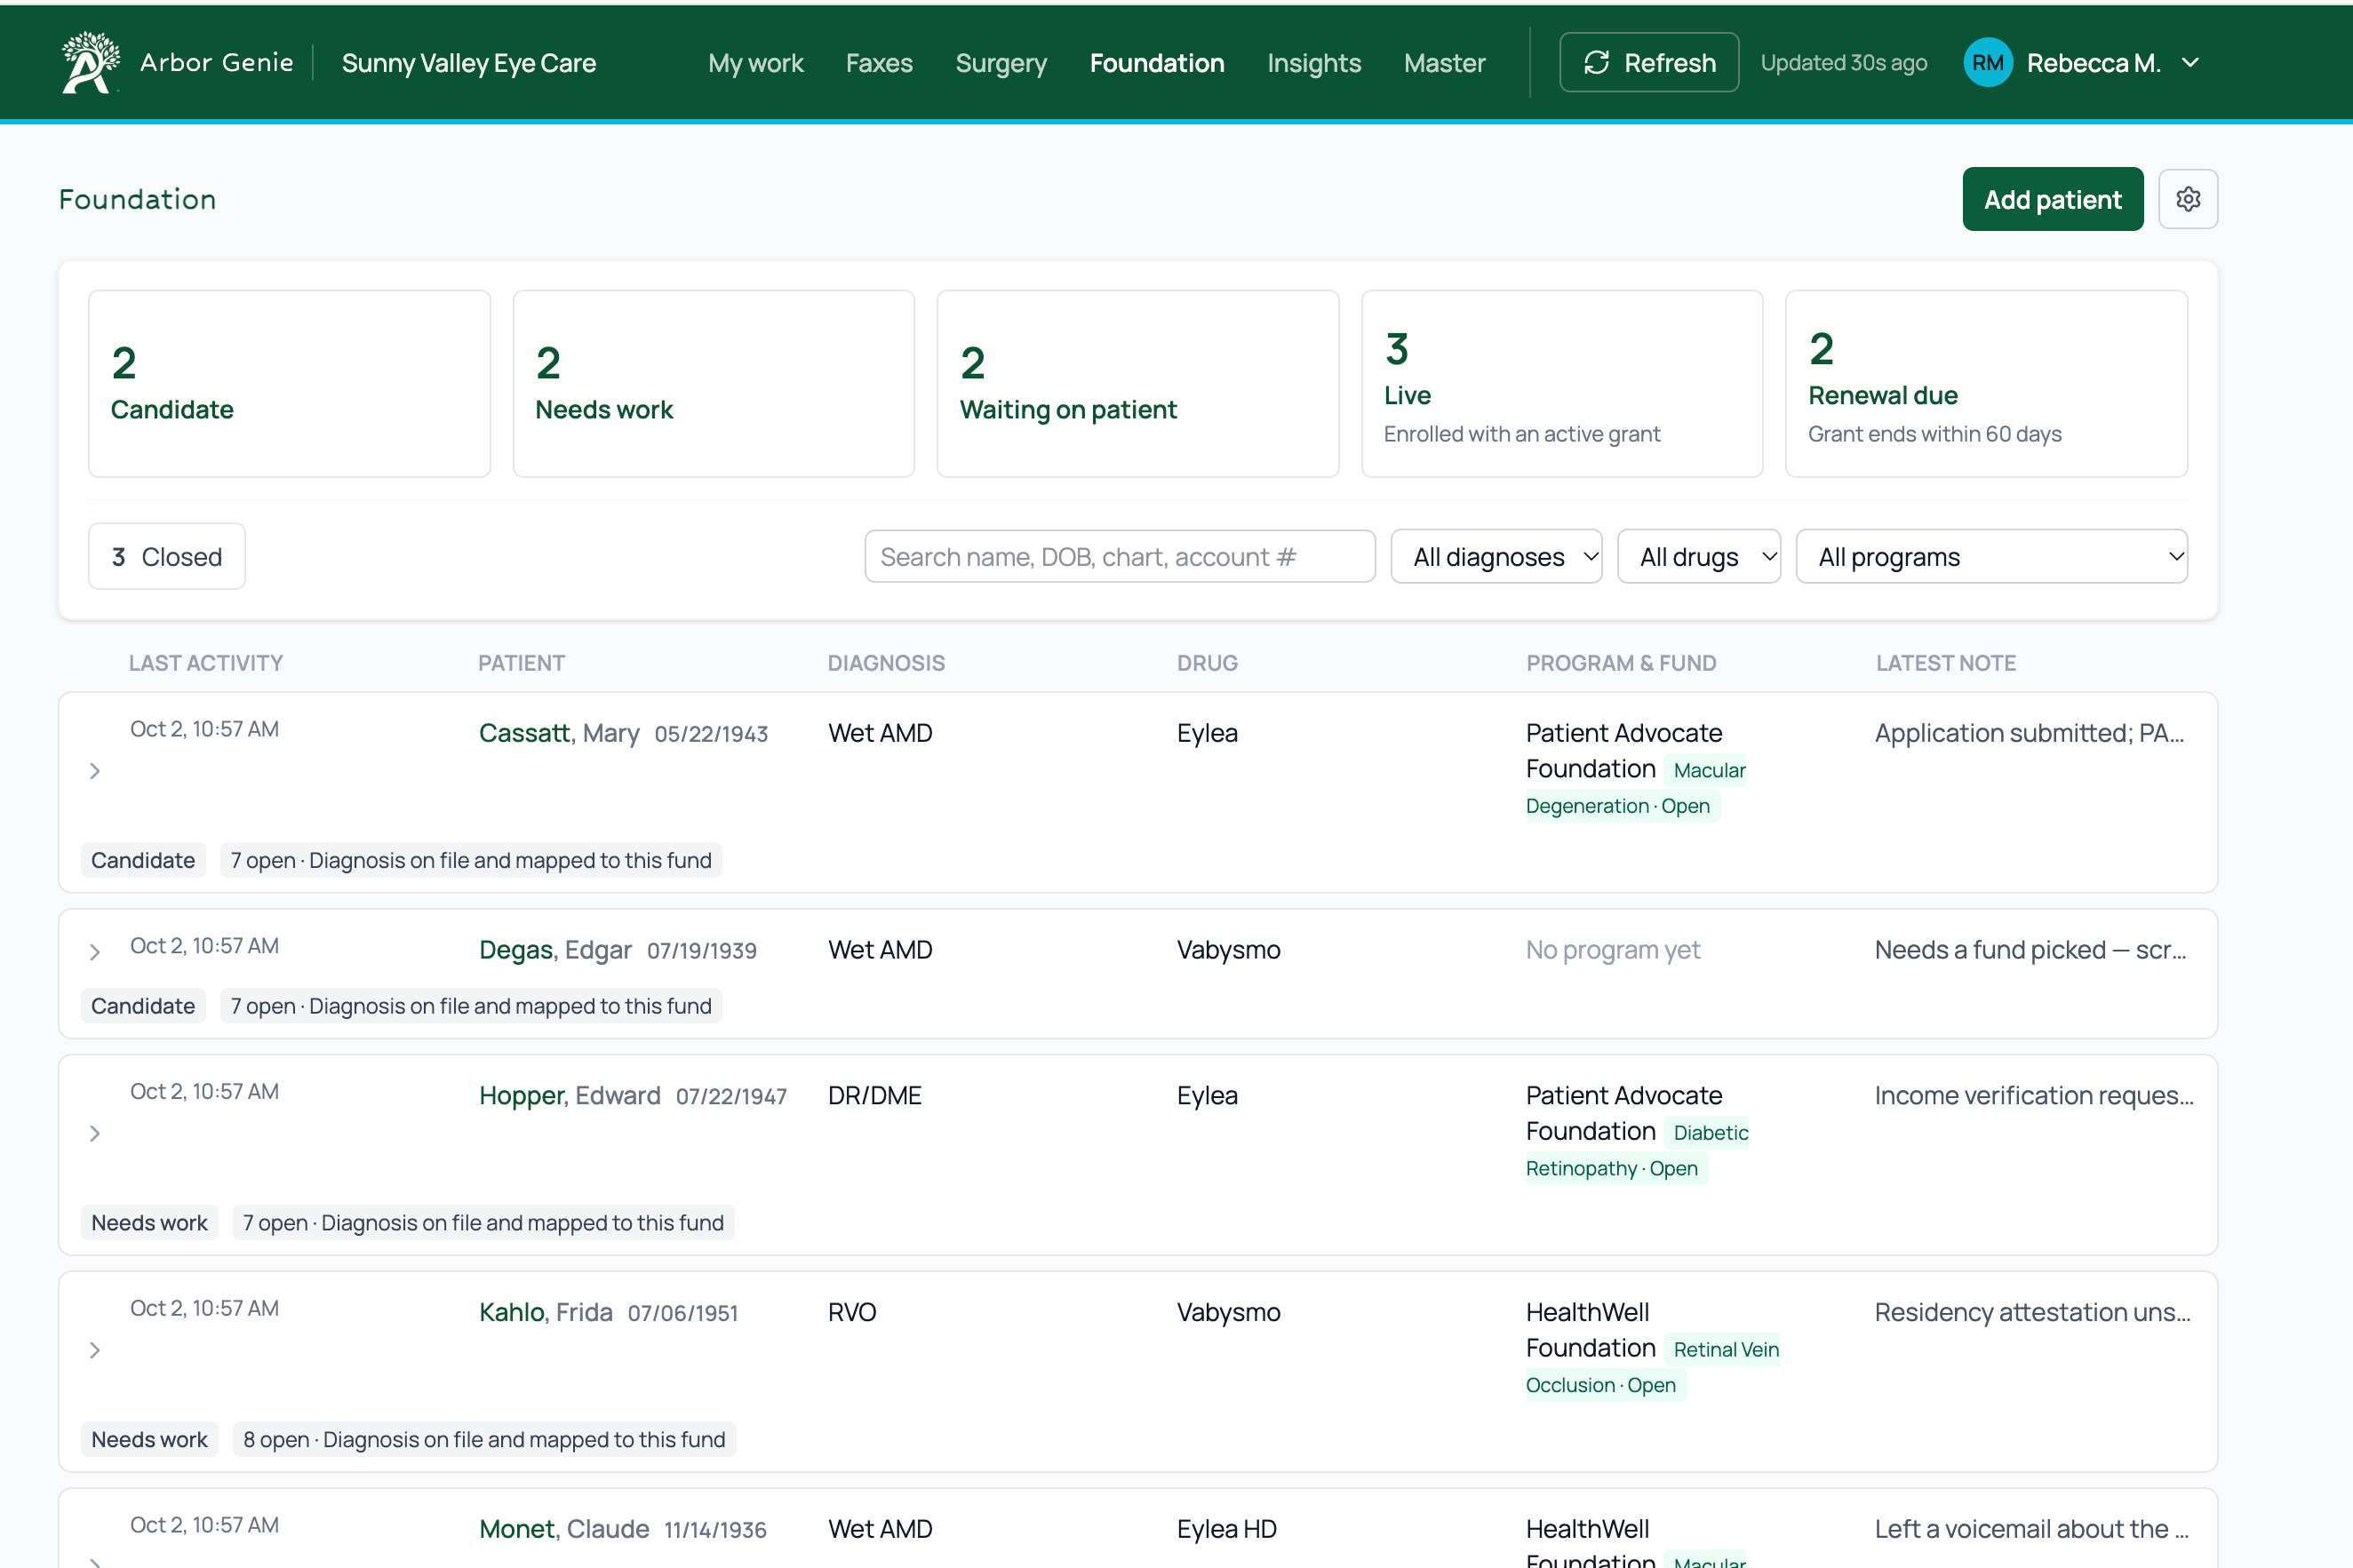Open the All drugs dropdown
2353x1568 pixels.
(1699, 556)
